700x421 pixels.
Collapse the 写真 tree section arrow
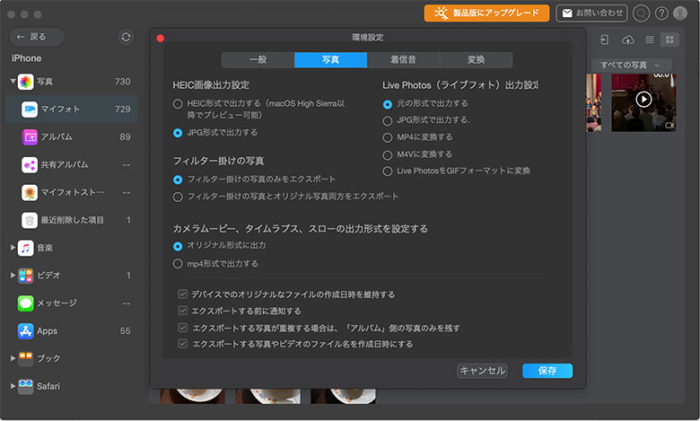click(x=13, y=81)
